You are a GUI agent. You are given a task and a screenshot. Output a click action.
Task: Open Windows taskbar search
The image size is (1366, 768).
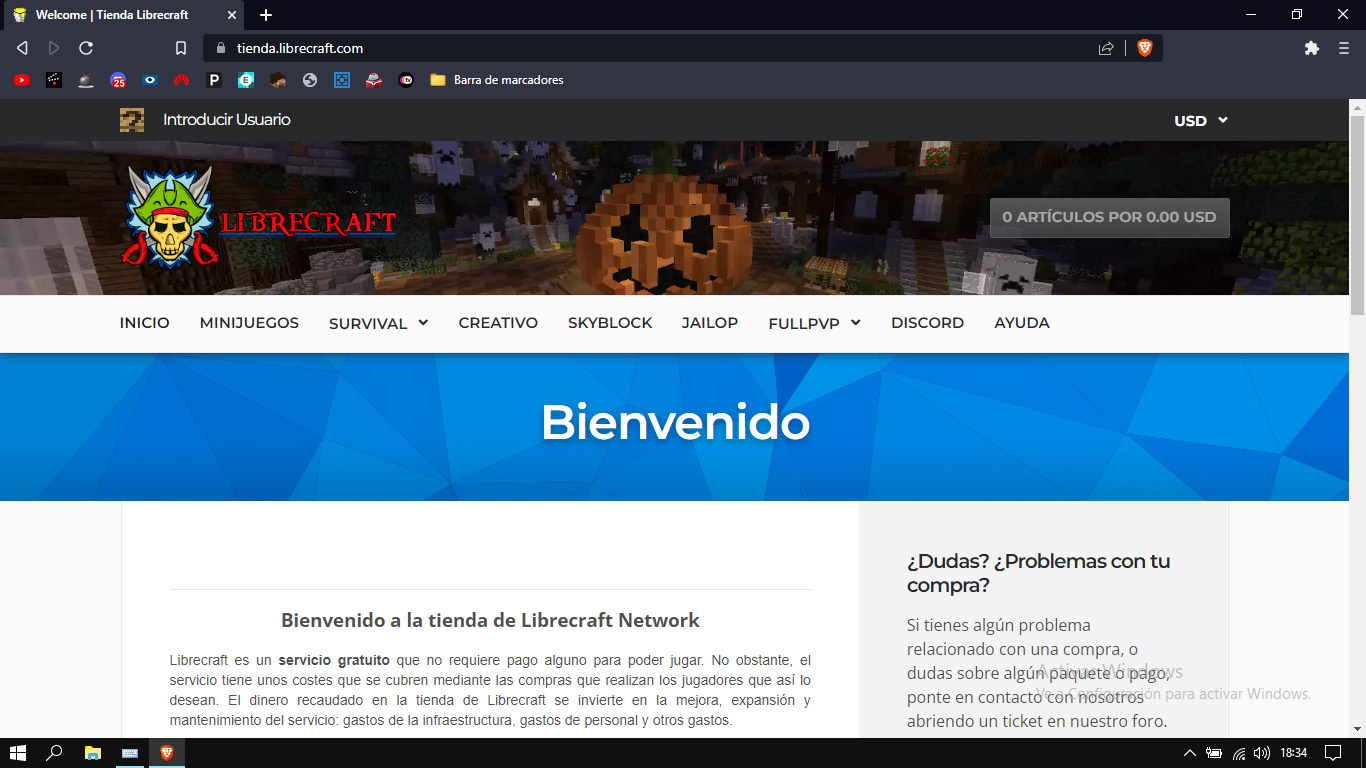click(55, 753)
